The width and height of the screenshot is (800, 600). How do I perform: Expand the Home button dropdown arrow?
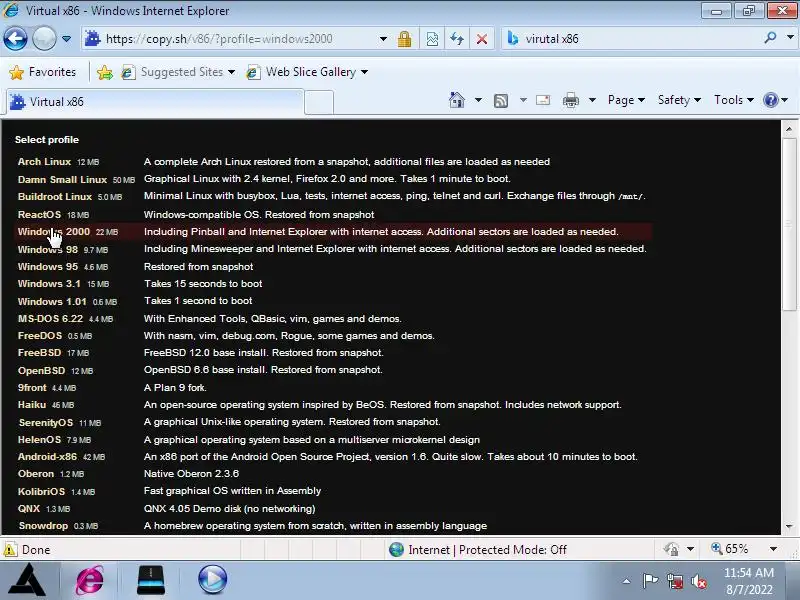coord(478,100)
